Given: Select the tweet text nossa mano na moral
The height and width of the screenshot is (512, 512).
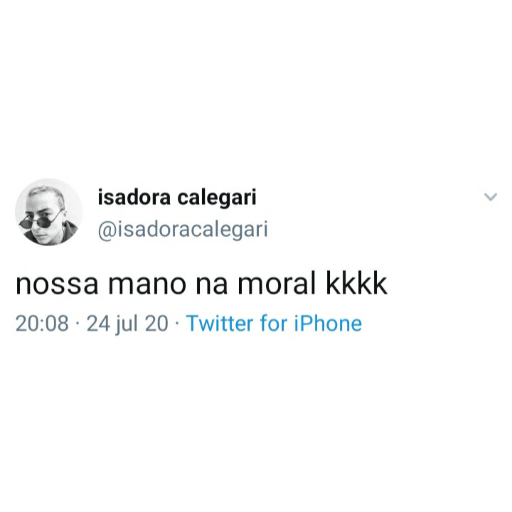Looking at the screenshot, I should (165, 284).
